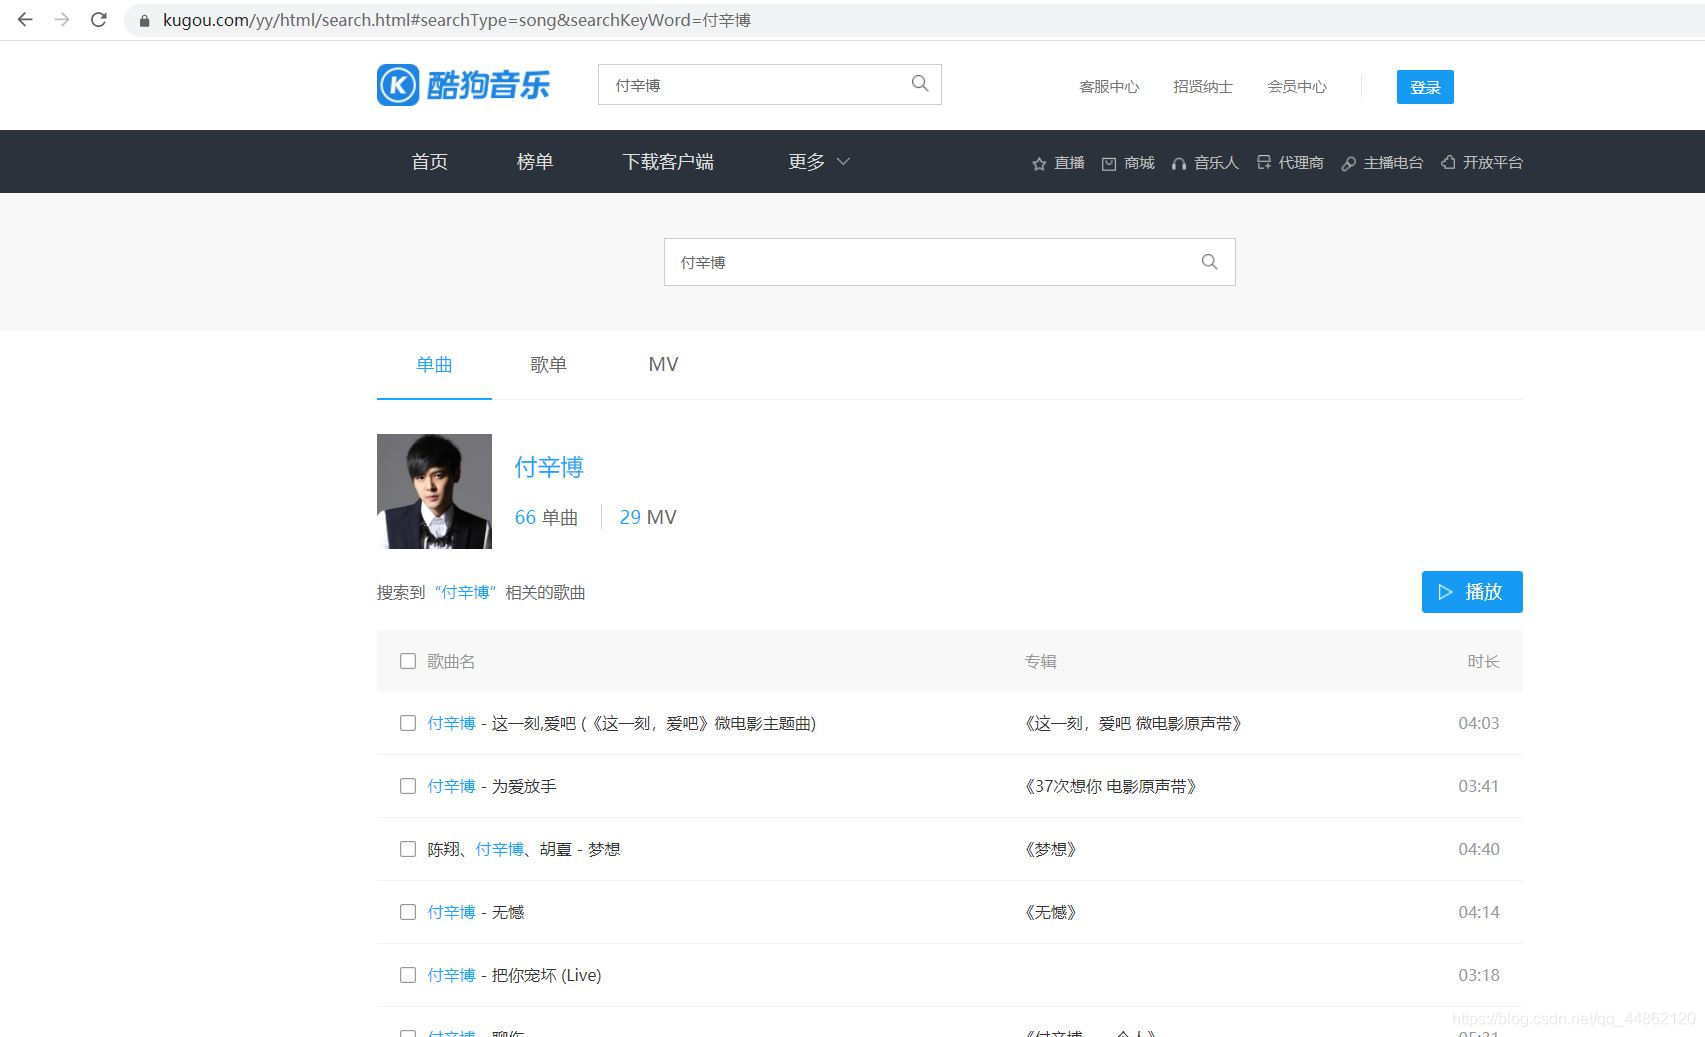This screenshot has width=1705, height=1037.
Task: Open the 会员中心 link
Action: point(1297,87)
